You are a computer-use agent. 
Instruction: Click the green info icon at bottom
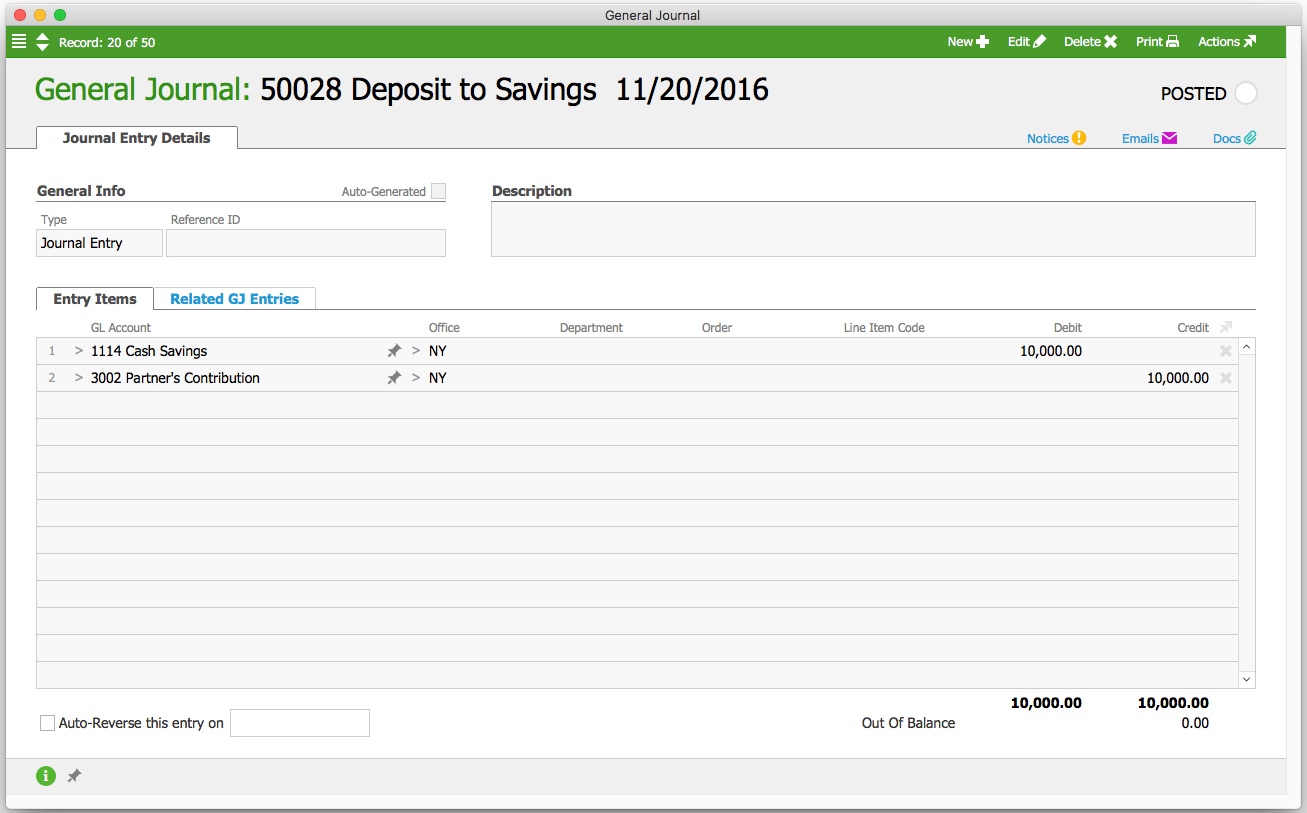click(46, 775)
